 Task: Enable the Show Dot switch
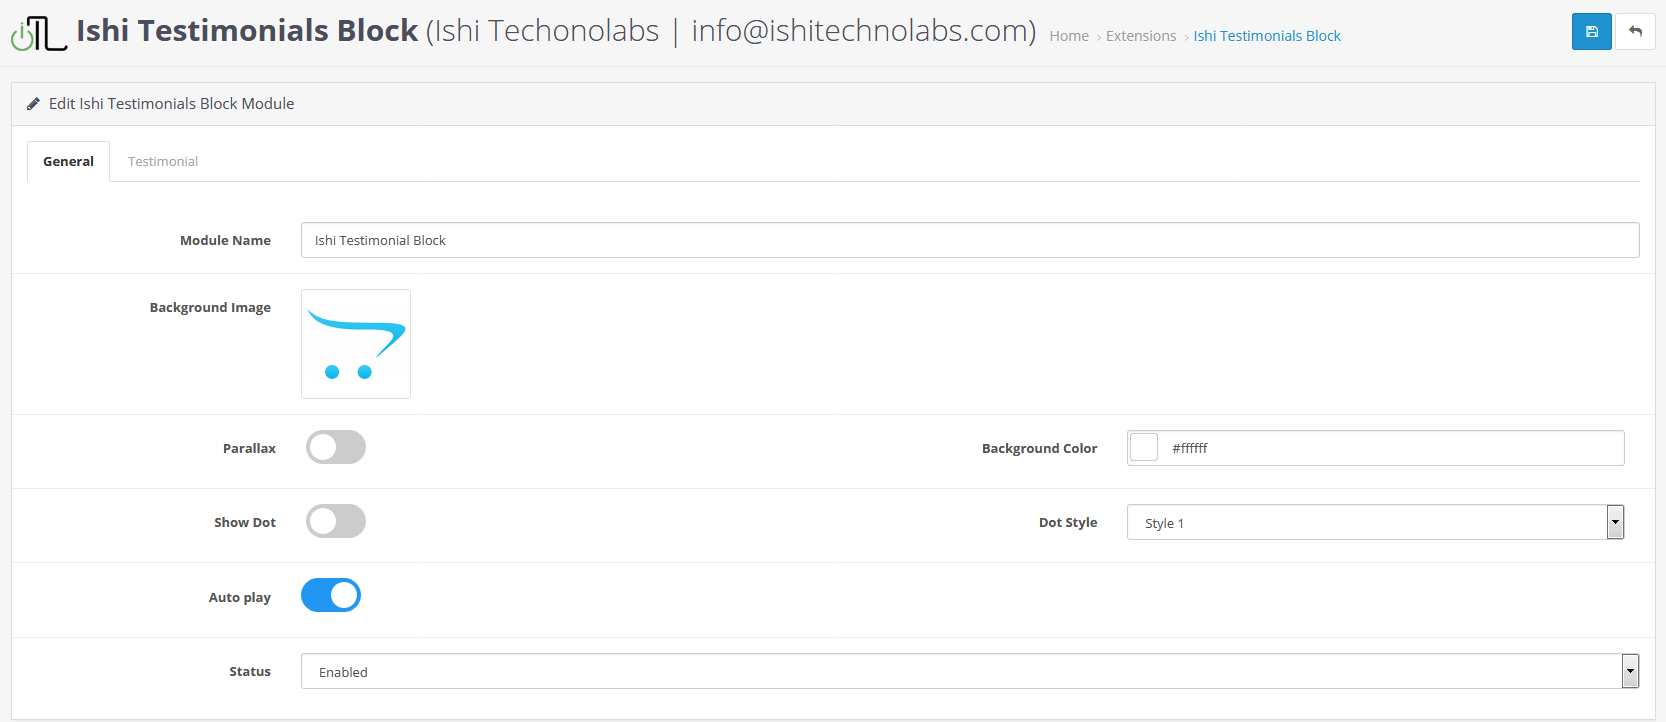tap(336, 521)
